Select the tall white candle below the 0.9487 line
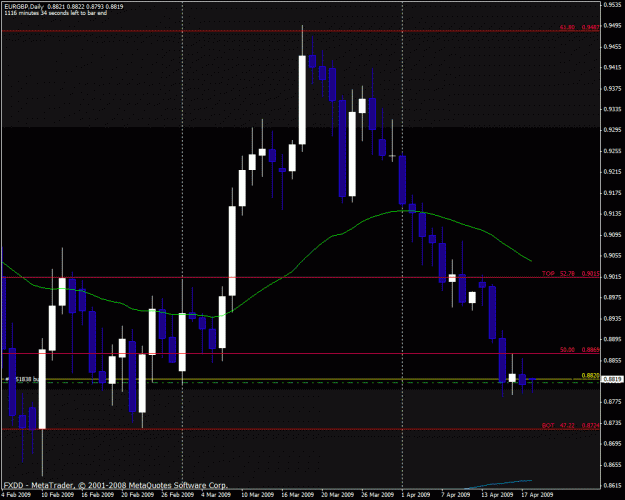The height and width of the screenshot is (500, 625). (303, 100)
